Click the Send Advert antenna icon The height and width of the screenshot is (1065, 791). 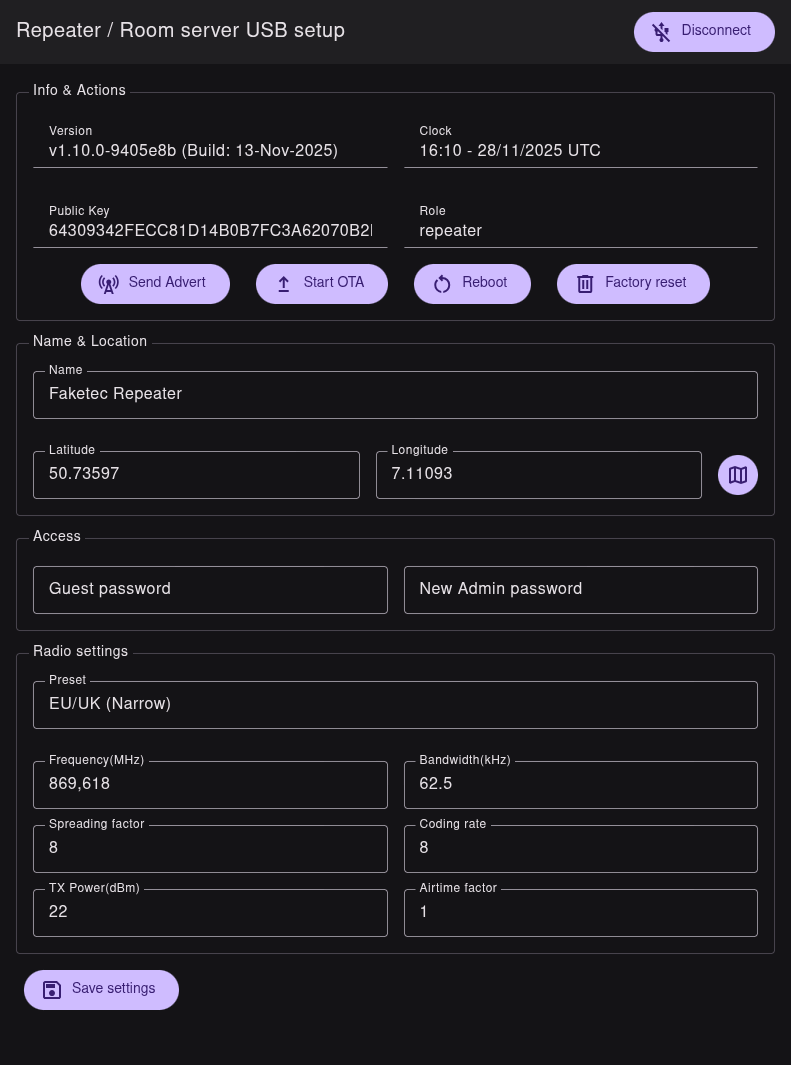point(109,284)
